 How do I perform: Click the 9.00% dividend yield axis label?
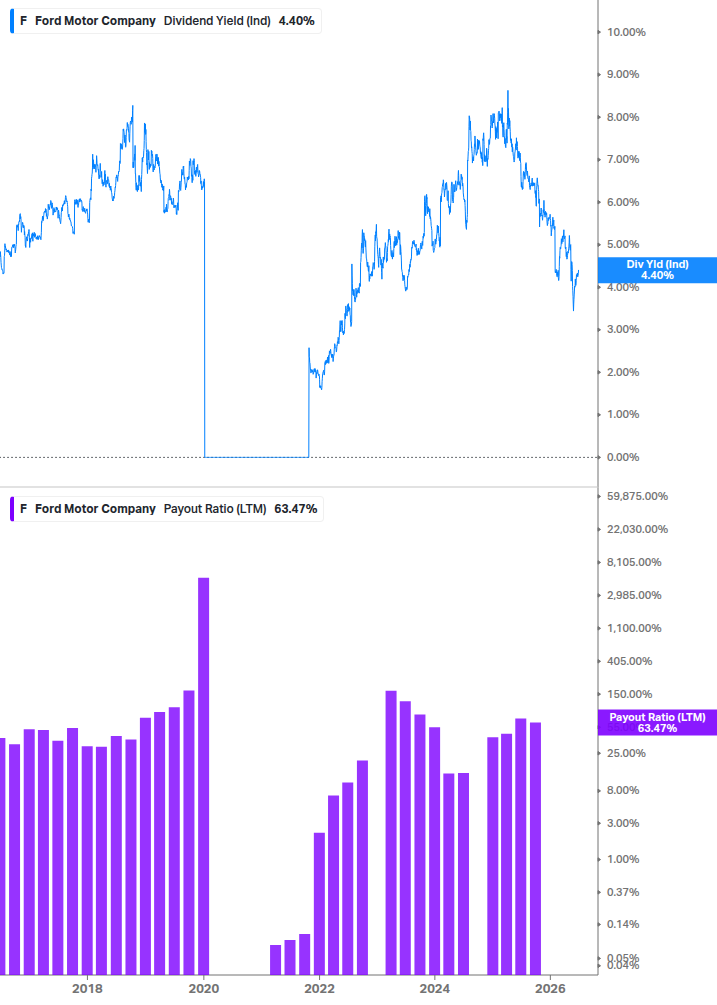[x=623, y=74]
